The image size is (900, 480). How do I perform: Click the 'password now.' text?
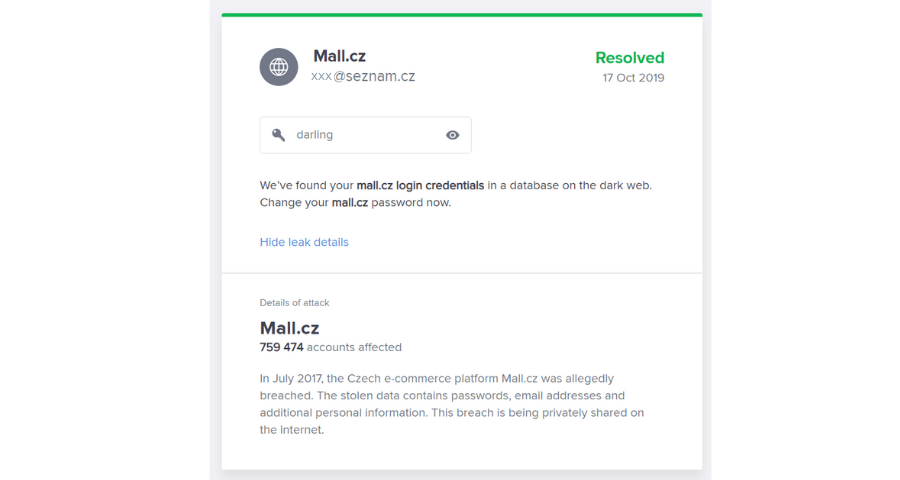point(411,203)
